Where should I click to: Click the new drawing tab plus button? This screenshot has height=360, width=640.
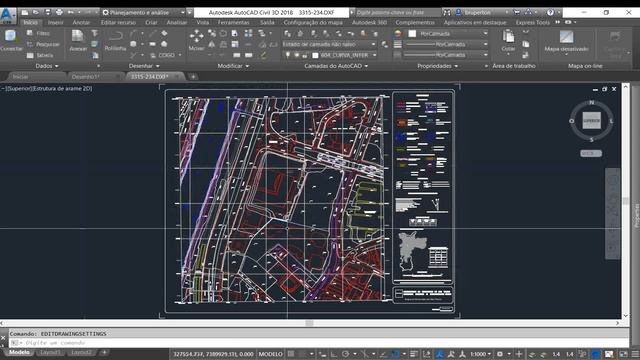click(x=193, y=76)
